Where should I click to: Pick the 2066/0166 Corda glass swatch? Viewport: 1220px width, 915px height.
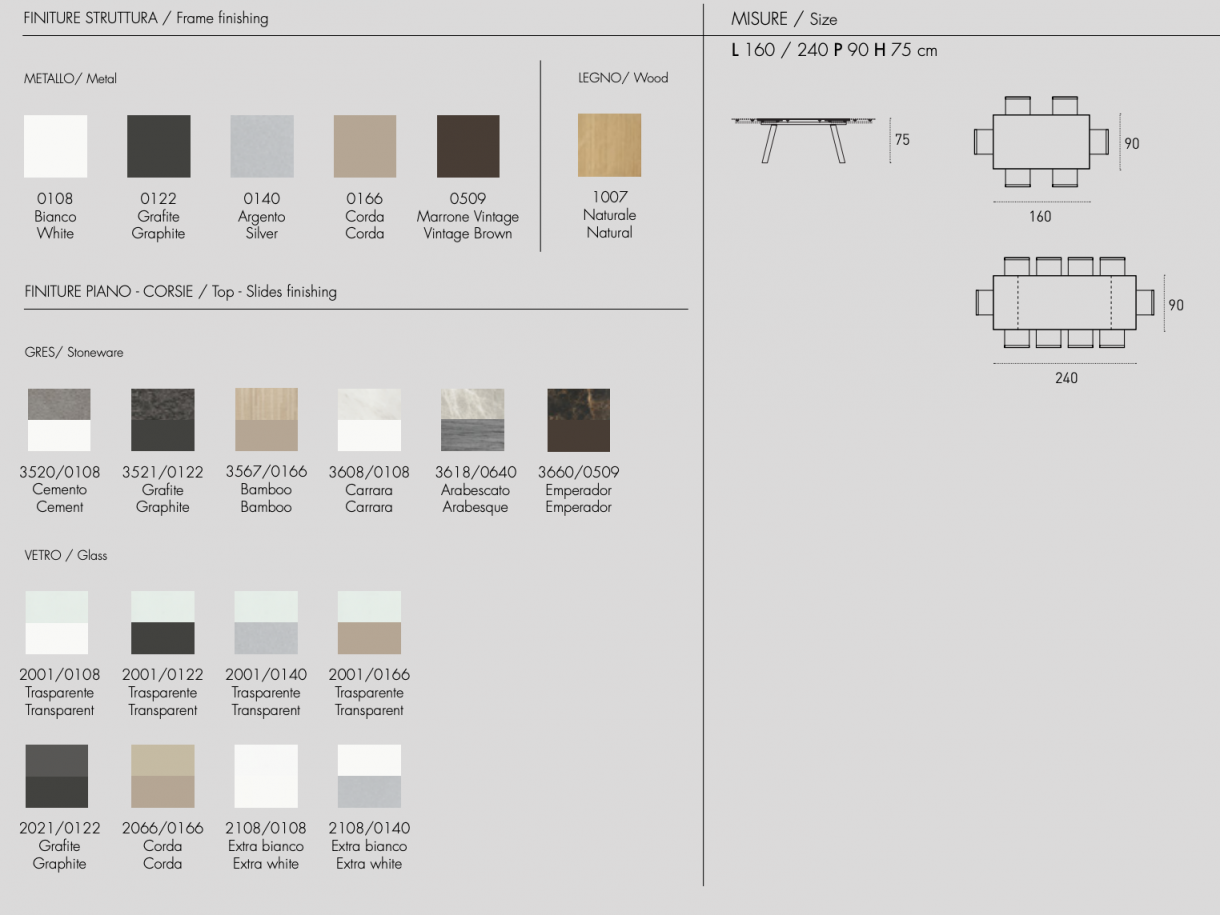point(163,776)
